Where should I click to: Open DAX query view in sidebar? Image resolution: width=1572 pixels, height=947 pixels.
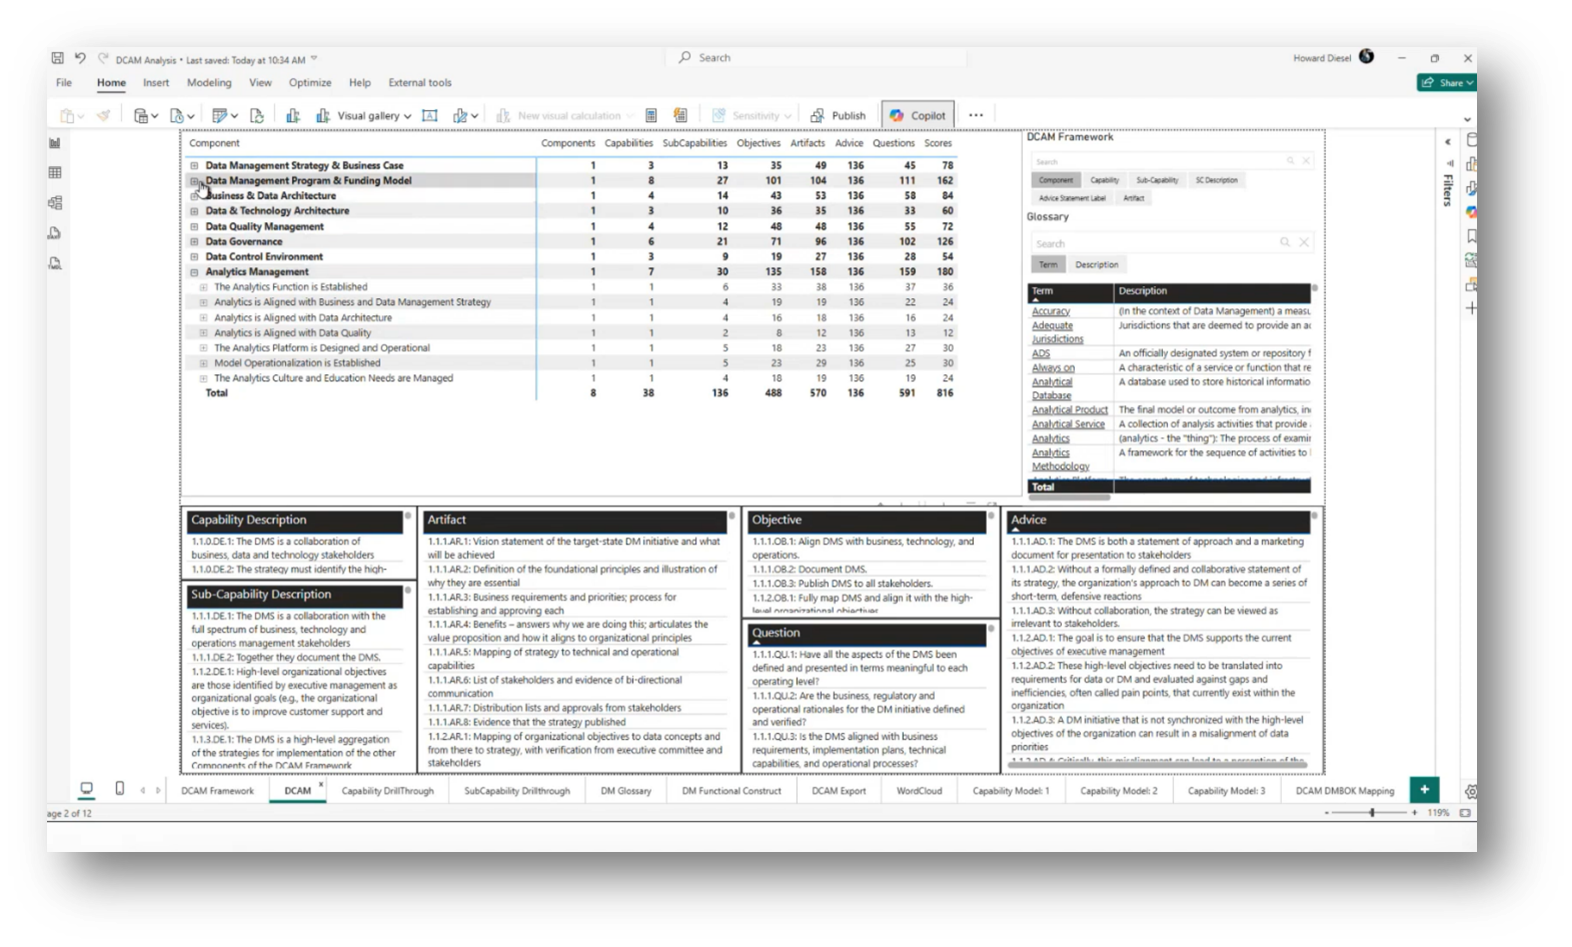pyautogui.click(x=55, y=233)
